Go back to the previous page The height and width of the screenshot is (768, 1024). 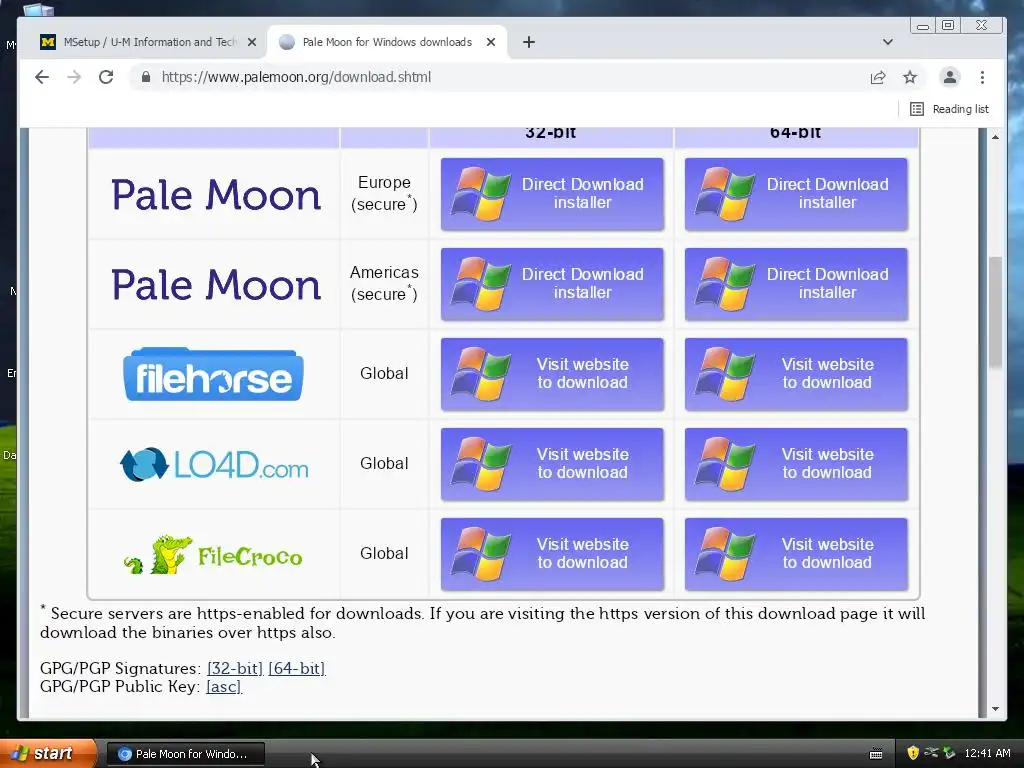pos(42,77)
